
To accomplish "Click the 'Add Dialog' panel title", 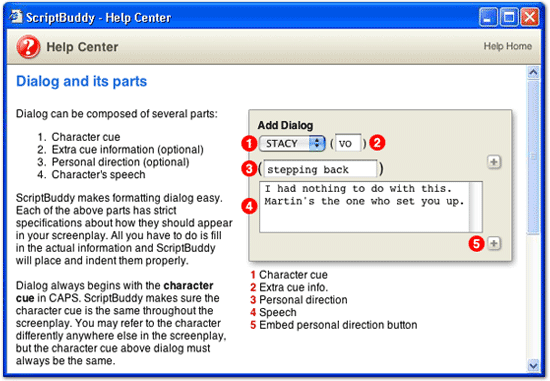I will pos(285,125).
